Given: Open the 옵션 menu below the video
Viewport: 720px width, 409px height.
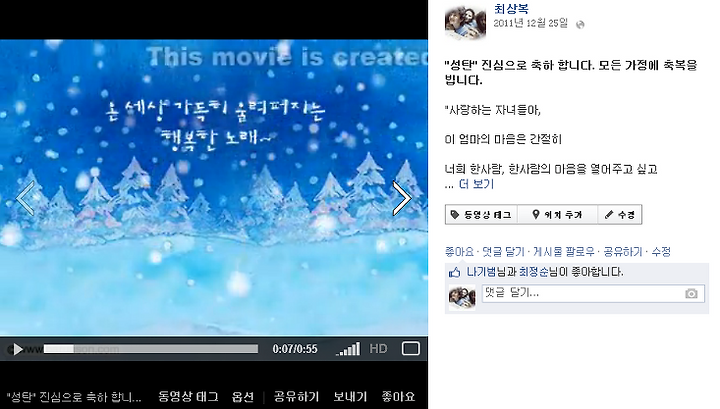Looking at the screenshot, I should point(242,396).
